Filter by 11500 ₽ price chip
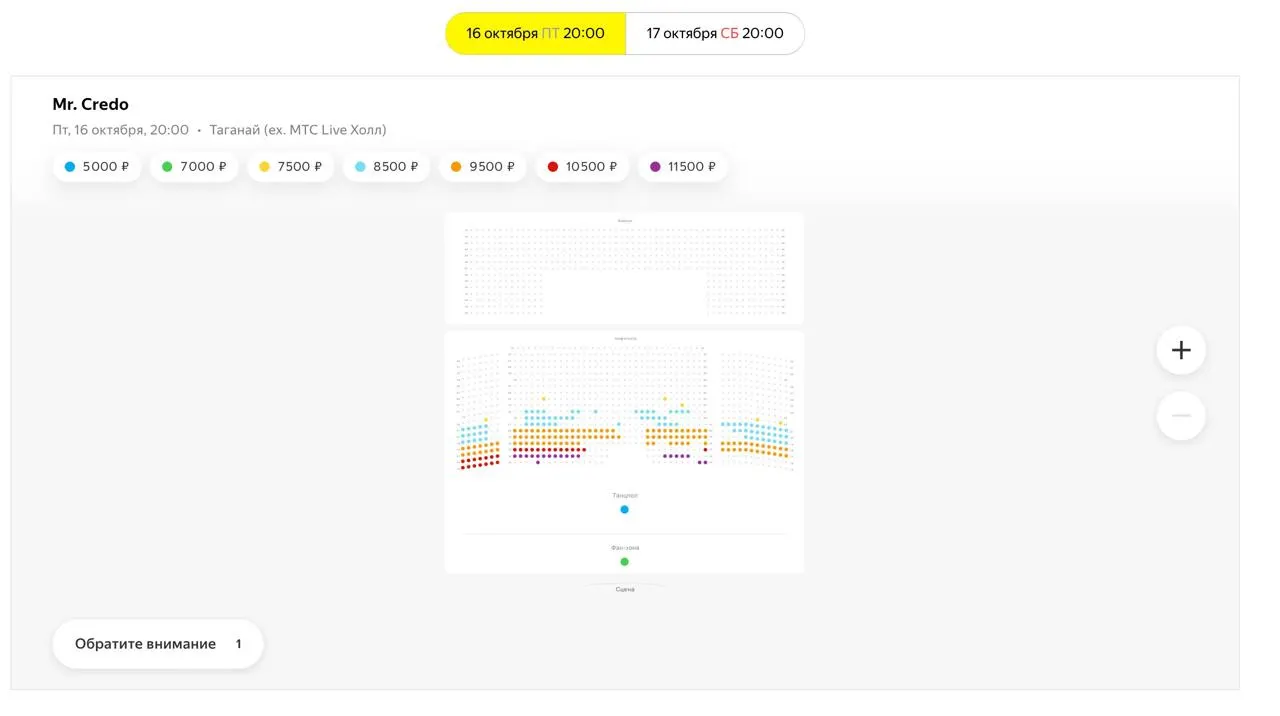The height and width of the screenshot is (716, 1280). point(683,167)
